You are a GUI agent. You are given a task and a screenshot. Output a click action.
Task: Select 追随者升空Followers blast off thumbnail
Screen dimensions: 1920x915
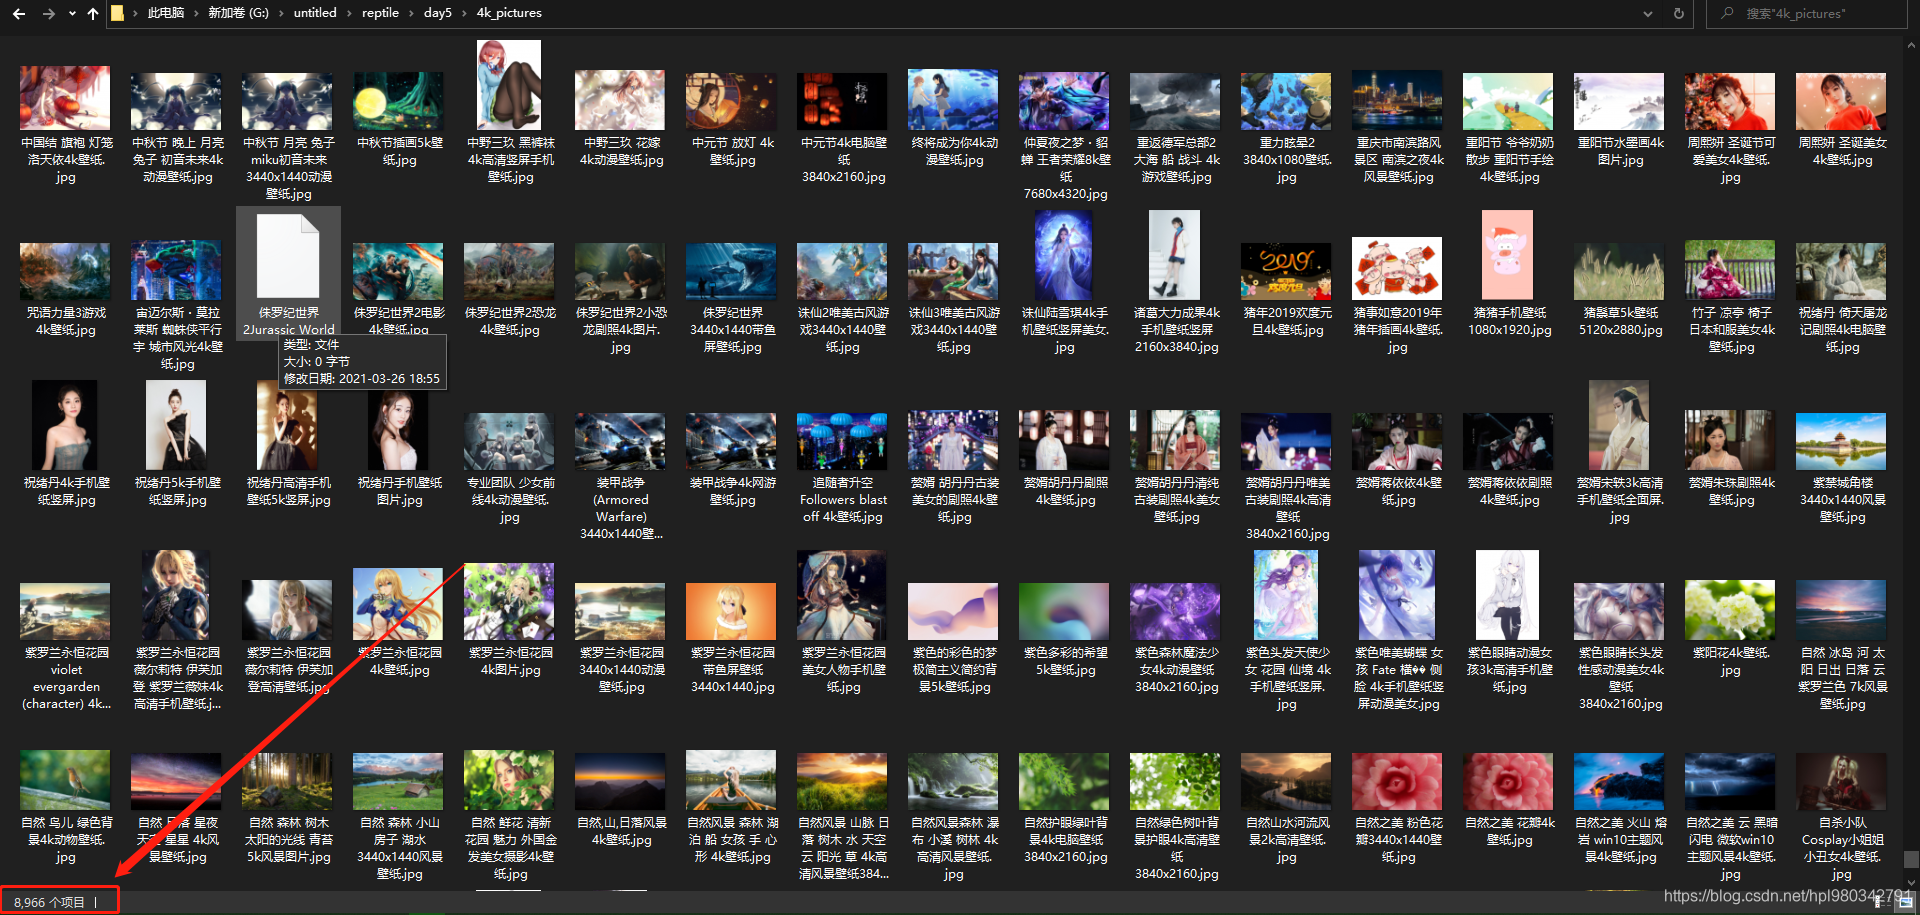[x=842, y=441]
